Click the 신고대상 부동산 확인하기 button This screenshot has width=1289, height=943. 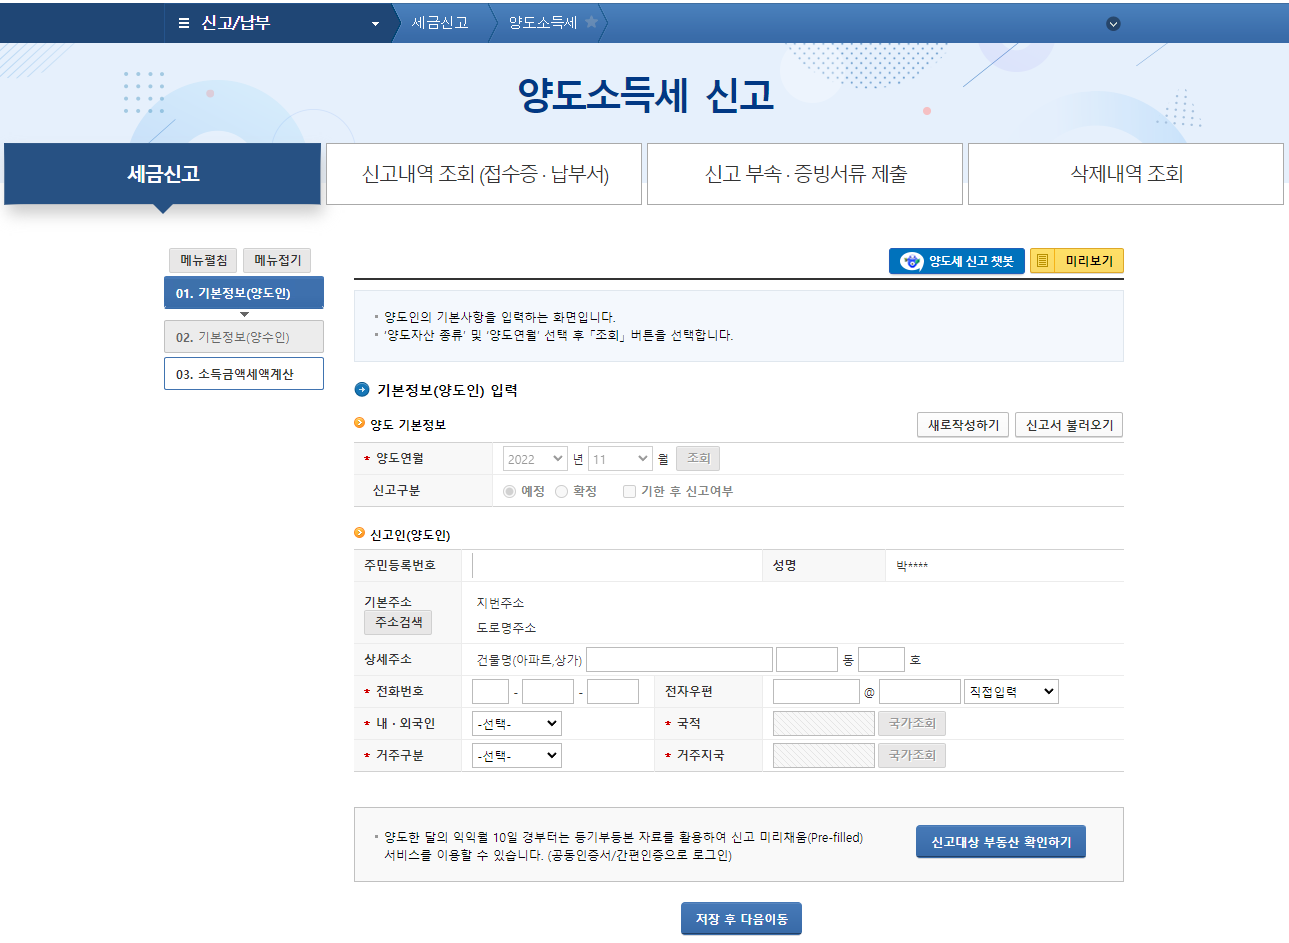(x=1000, y=841)
